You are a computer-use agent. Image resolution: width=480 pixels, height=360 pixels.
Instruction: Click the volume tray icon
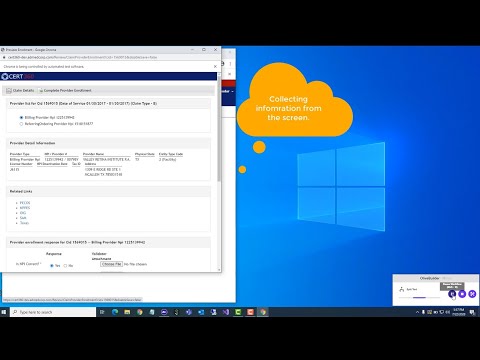tap(448, 312)
